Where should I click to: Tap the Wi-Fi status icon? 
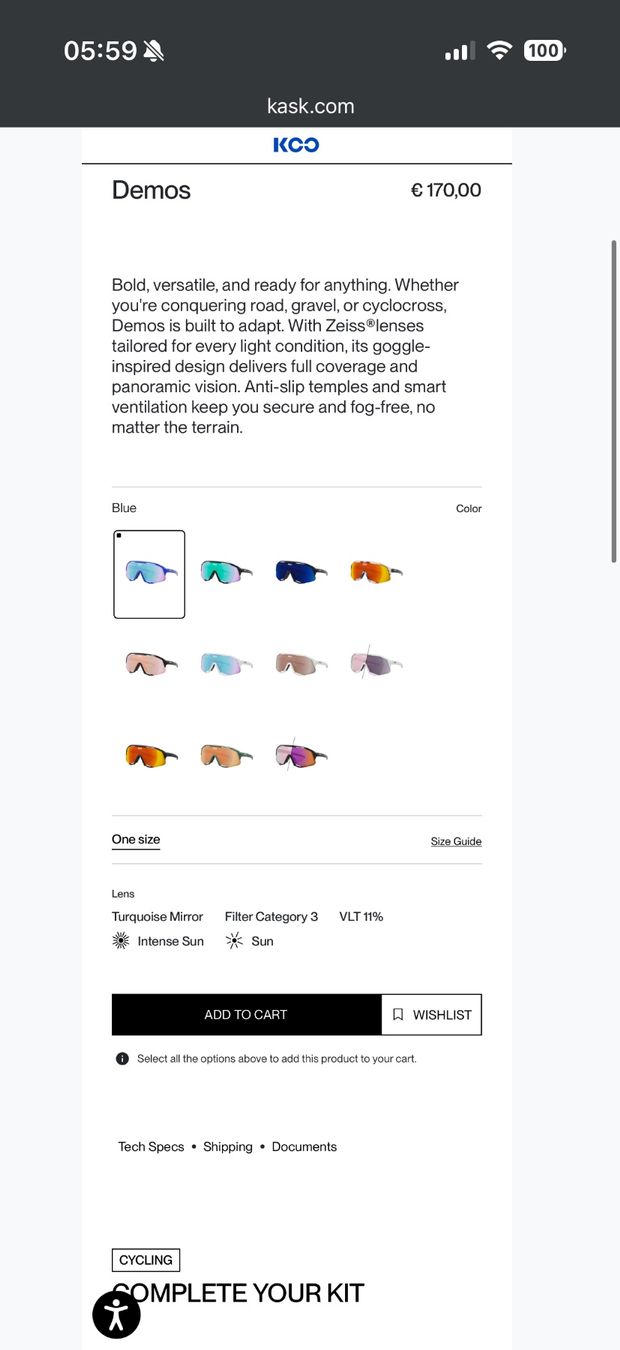coord(499,50)
